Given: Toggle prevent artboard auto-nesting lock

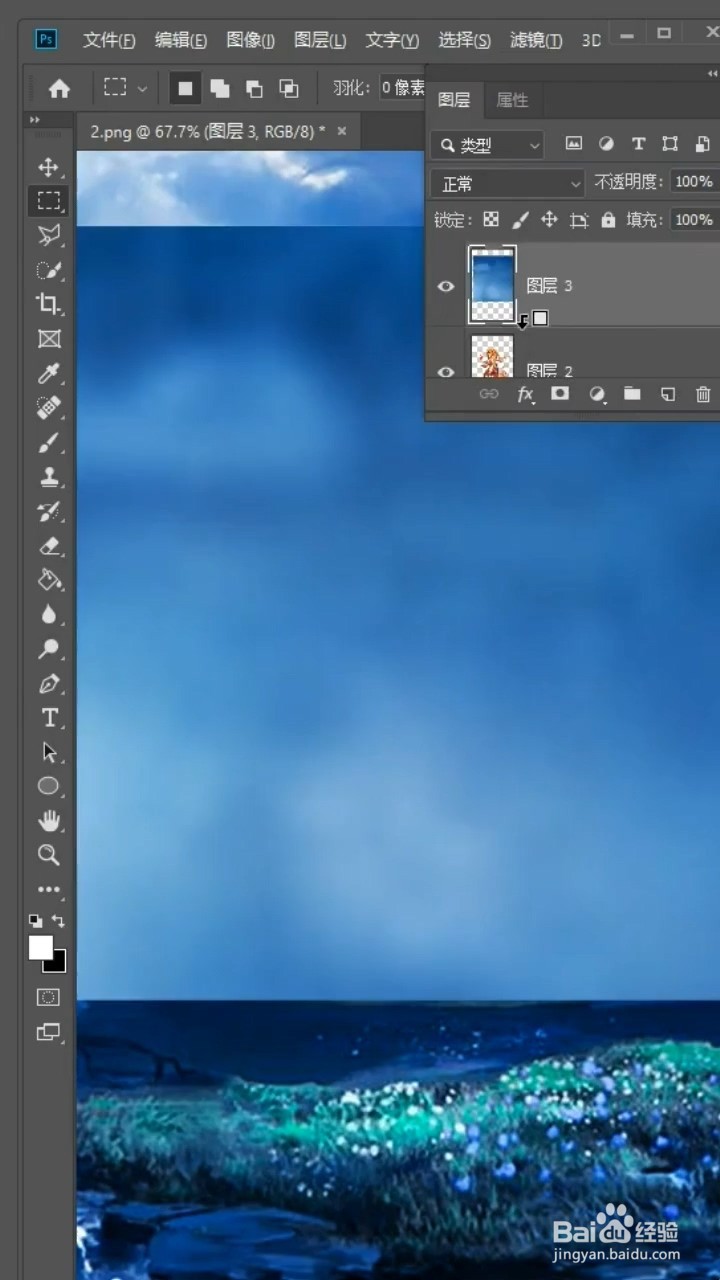Looking at the screenshot, I should tap(578, 220).
